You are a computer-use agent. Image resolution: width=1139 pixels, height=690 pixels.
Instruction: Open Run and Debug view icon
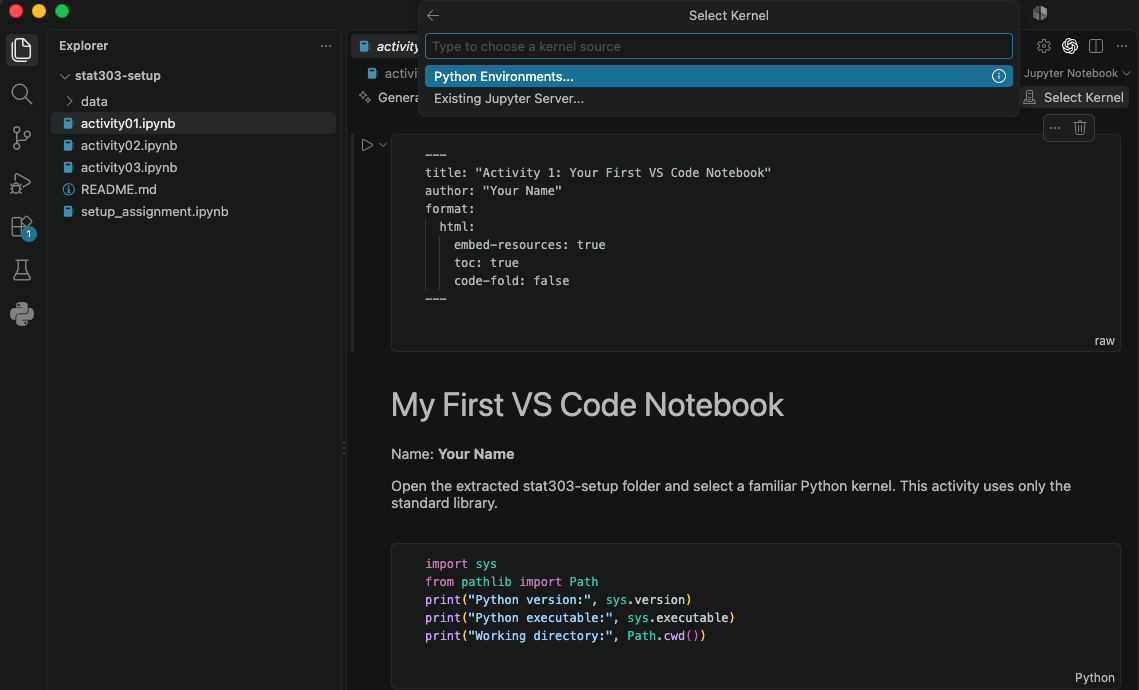(x=22, y=182)
